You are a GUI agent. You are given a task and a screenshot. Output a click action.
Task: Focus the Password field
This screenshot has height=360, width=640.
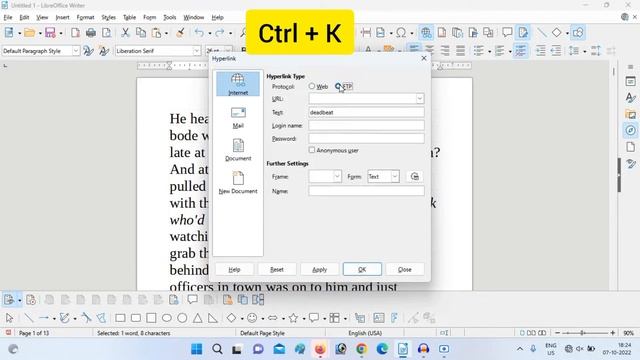pyautogui.click(x=366, y=138)
